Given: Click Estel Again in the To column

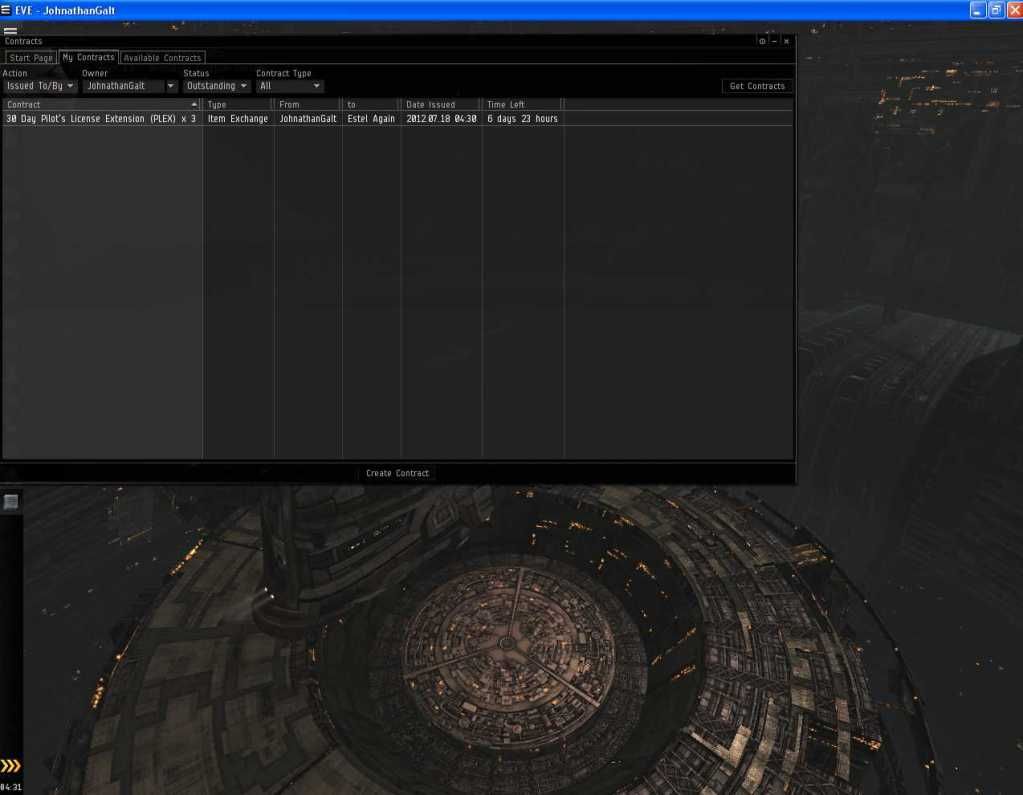Looking at the screenshot, I should (x=371, y=119).
